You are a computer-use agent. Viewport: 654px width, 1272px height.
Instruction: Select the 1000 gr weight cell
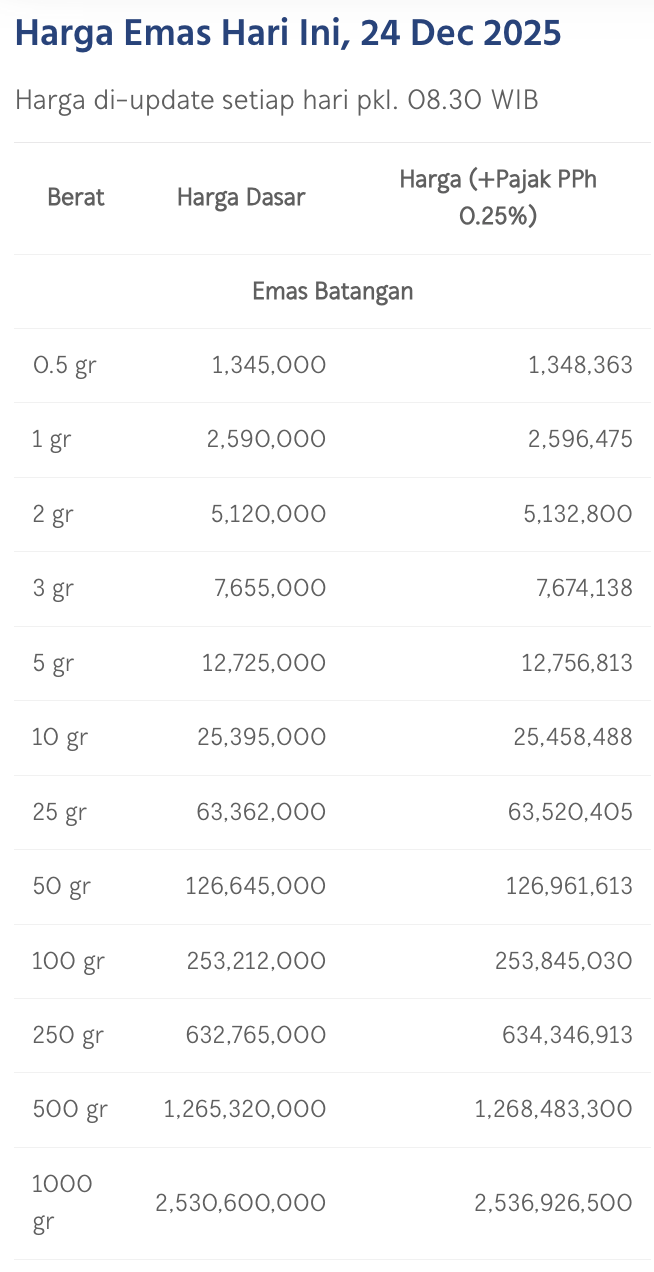click(62, 1202)
